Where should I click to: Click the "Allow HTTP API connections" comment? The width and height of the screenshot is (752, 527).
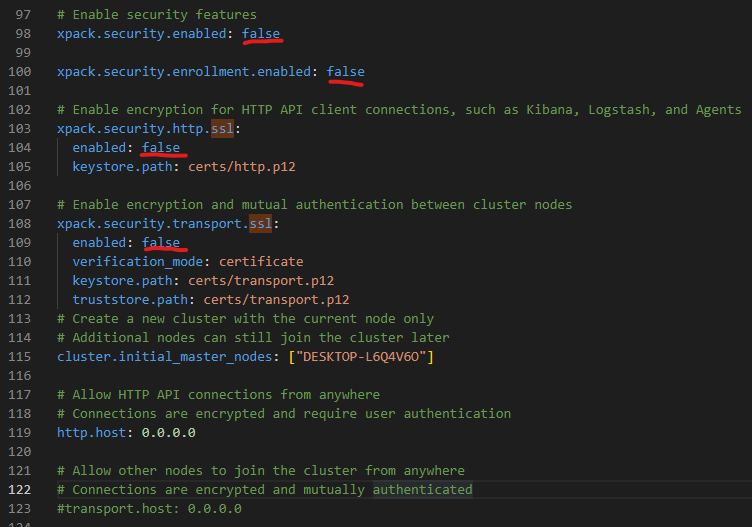tap(218, 394)
